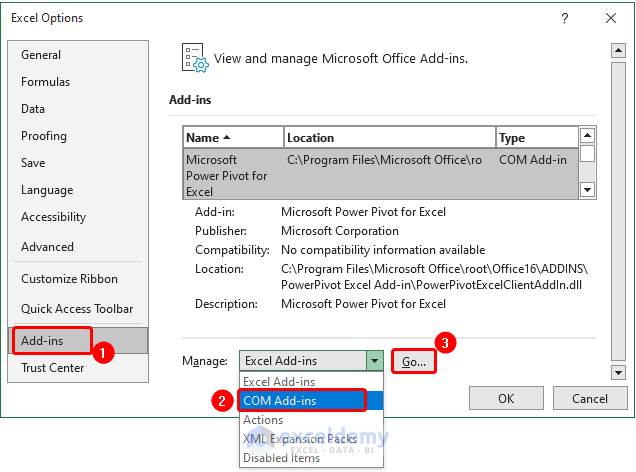Click the add-ins gear icon in header
Screen dimensions: 636x472
[194, 58]
